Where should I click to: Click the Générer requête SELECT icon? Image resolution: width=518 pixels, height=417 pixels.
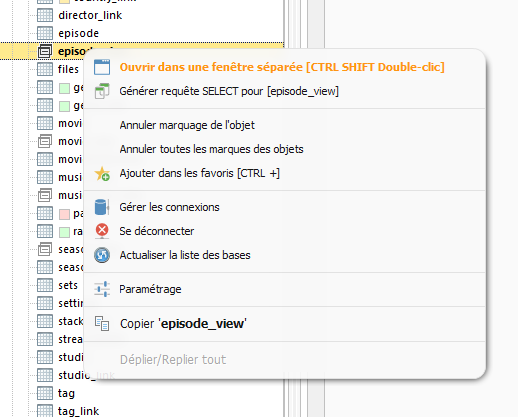point(102,91)
